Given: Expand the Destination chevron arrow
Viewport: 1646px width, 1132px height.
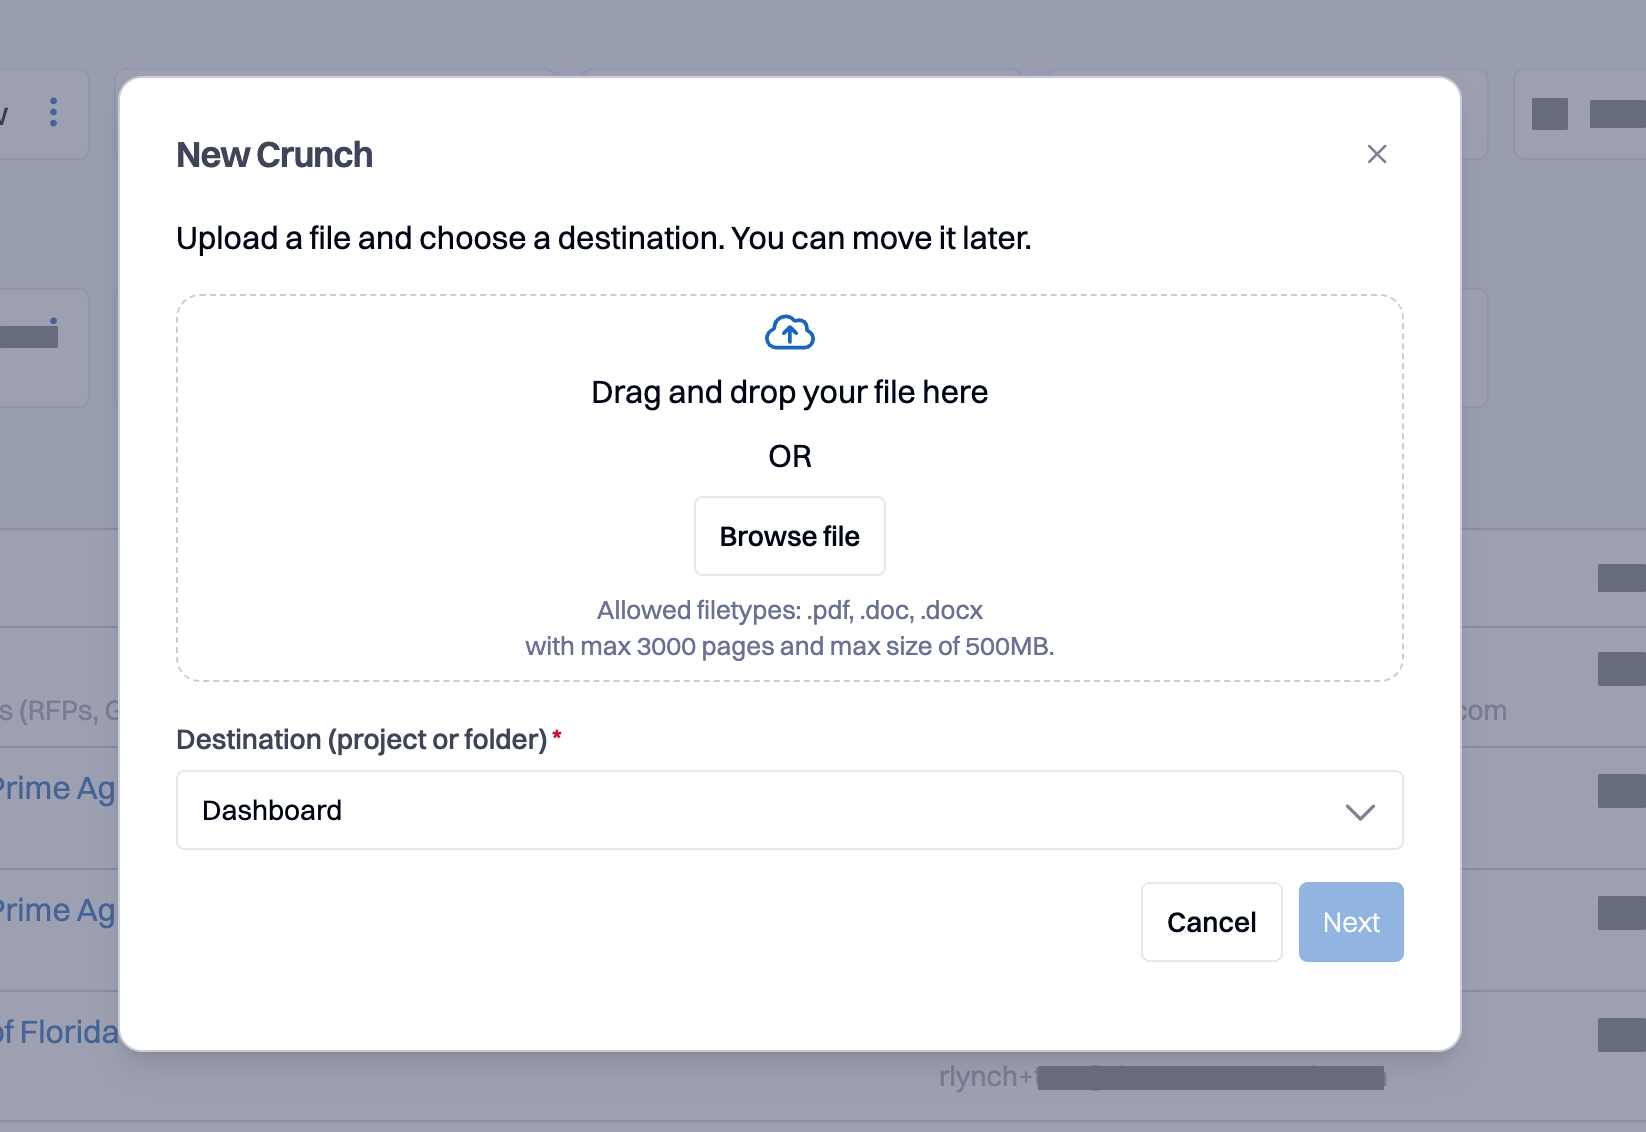Looking at the screenshot, I should 1360,811.
